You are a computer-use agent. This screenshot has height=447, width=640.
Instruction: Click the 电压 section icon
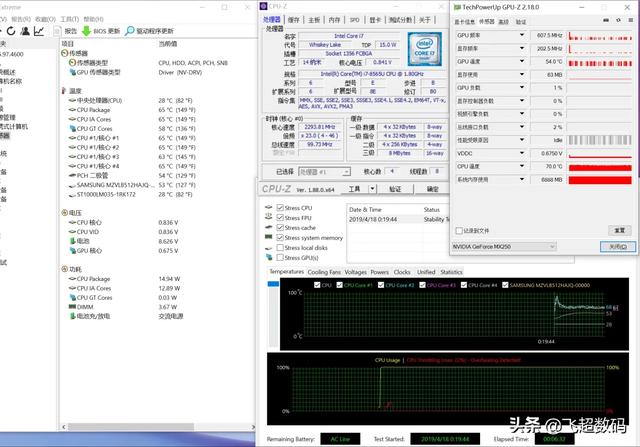[64, 213]
